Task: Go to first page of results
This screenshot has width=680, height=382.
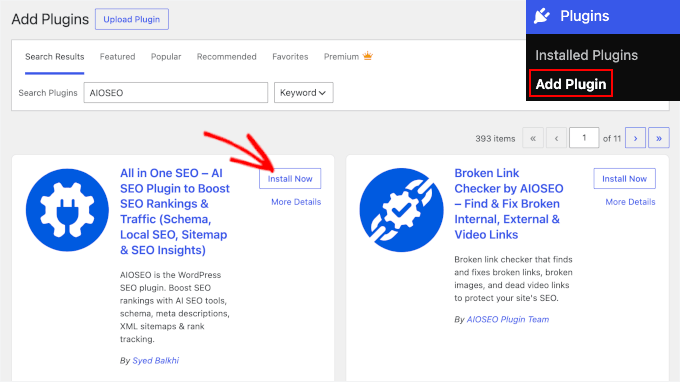Action: click(533, 138)
